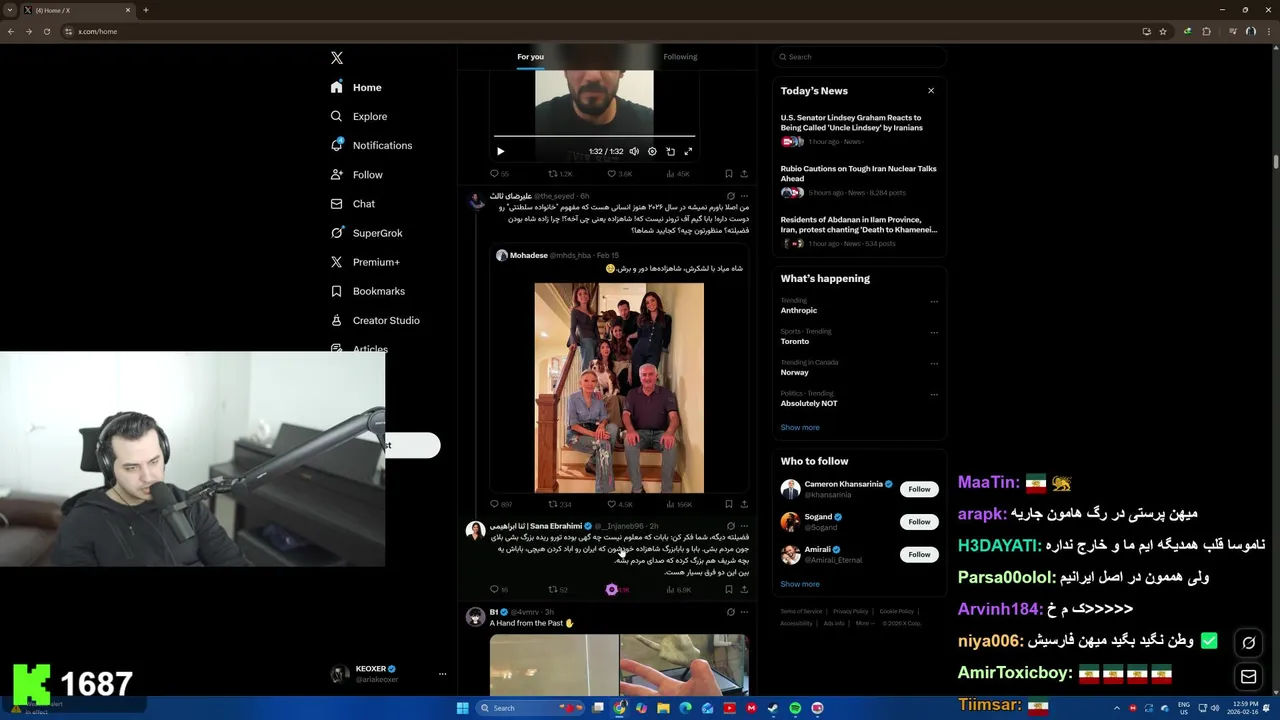Open more options on Sana Ebrahimi's post
Image resolution: width=1280 pixels, height=720 pixels.
(x=743, y=526)
